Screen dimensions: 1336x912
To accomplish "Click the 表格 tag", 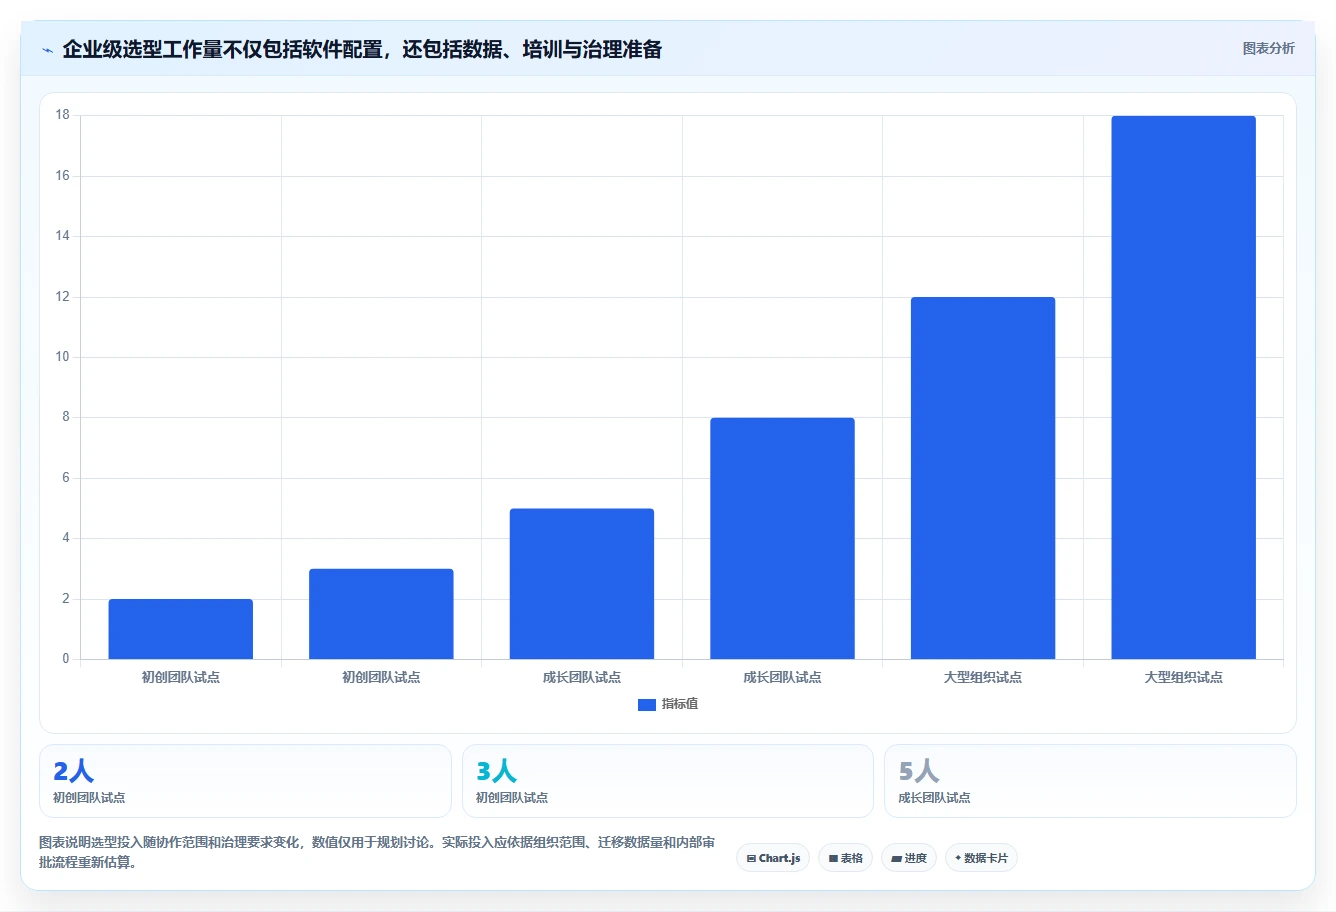I will 845,858.
